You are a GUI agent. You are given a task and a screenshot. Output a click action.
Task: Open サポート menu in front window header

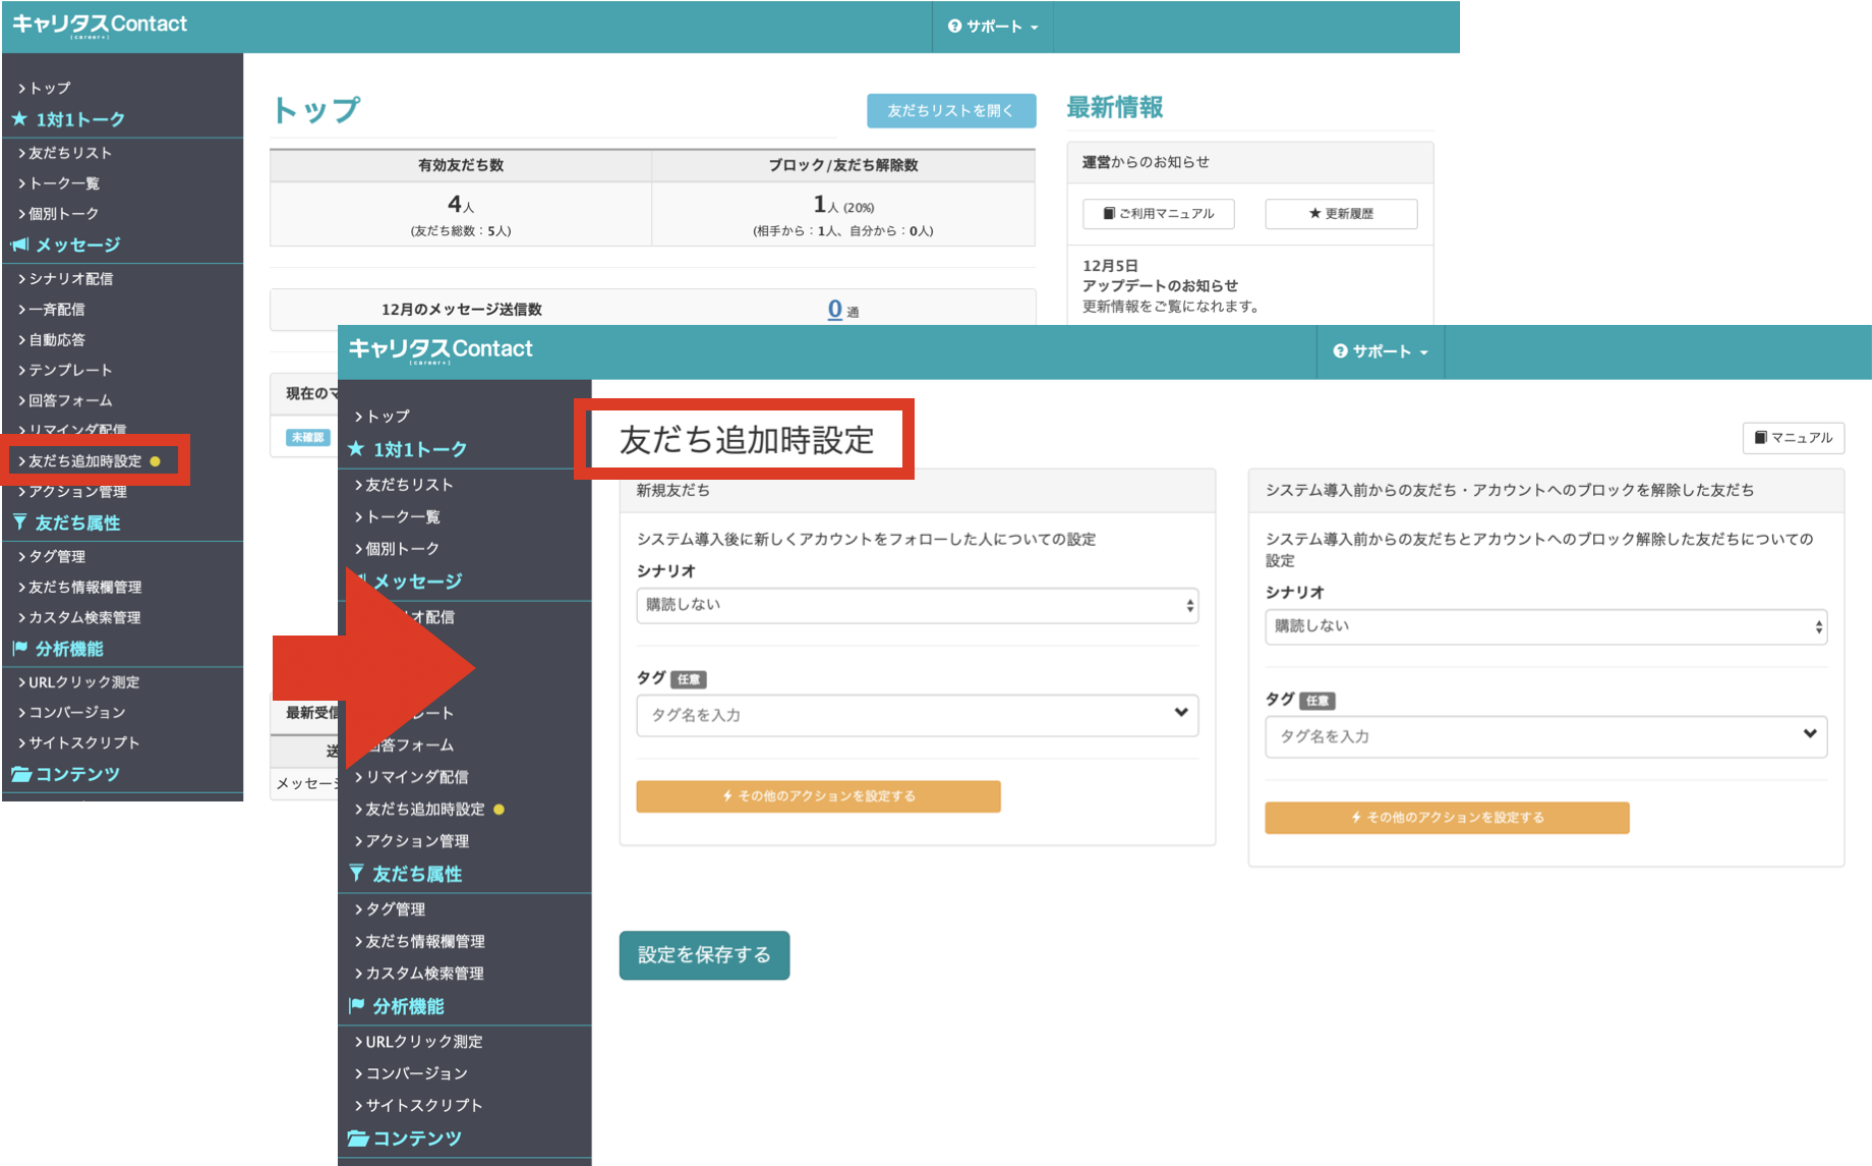click(x=1380, y=352)
